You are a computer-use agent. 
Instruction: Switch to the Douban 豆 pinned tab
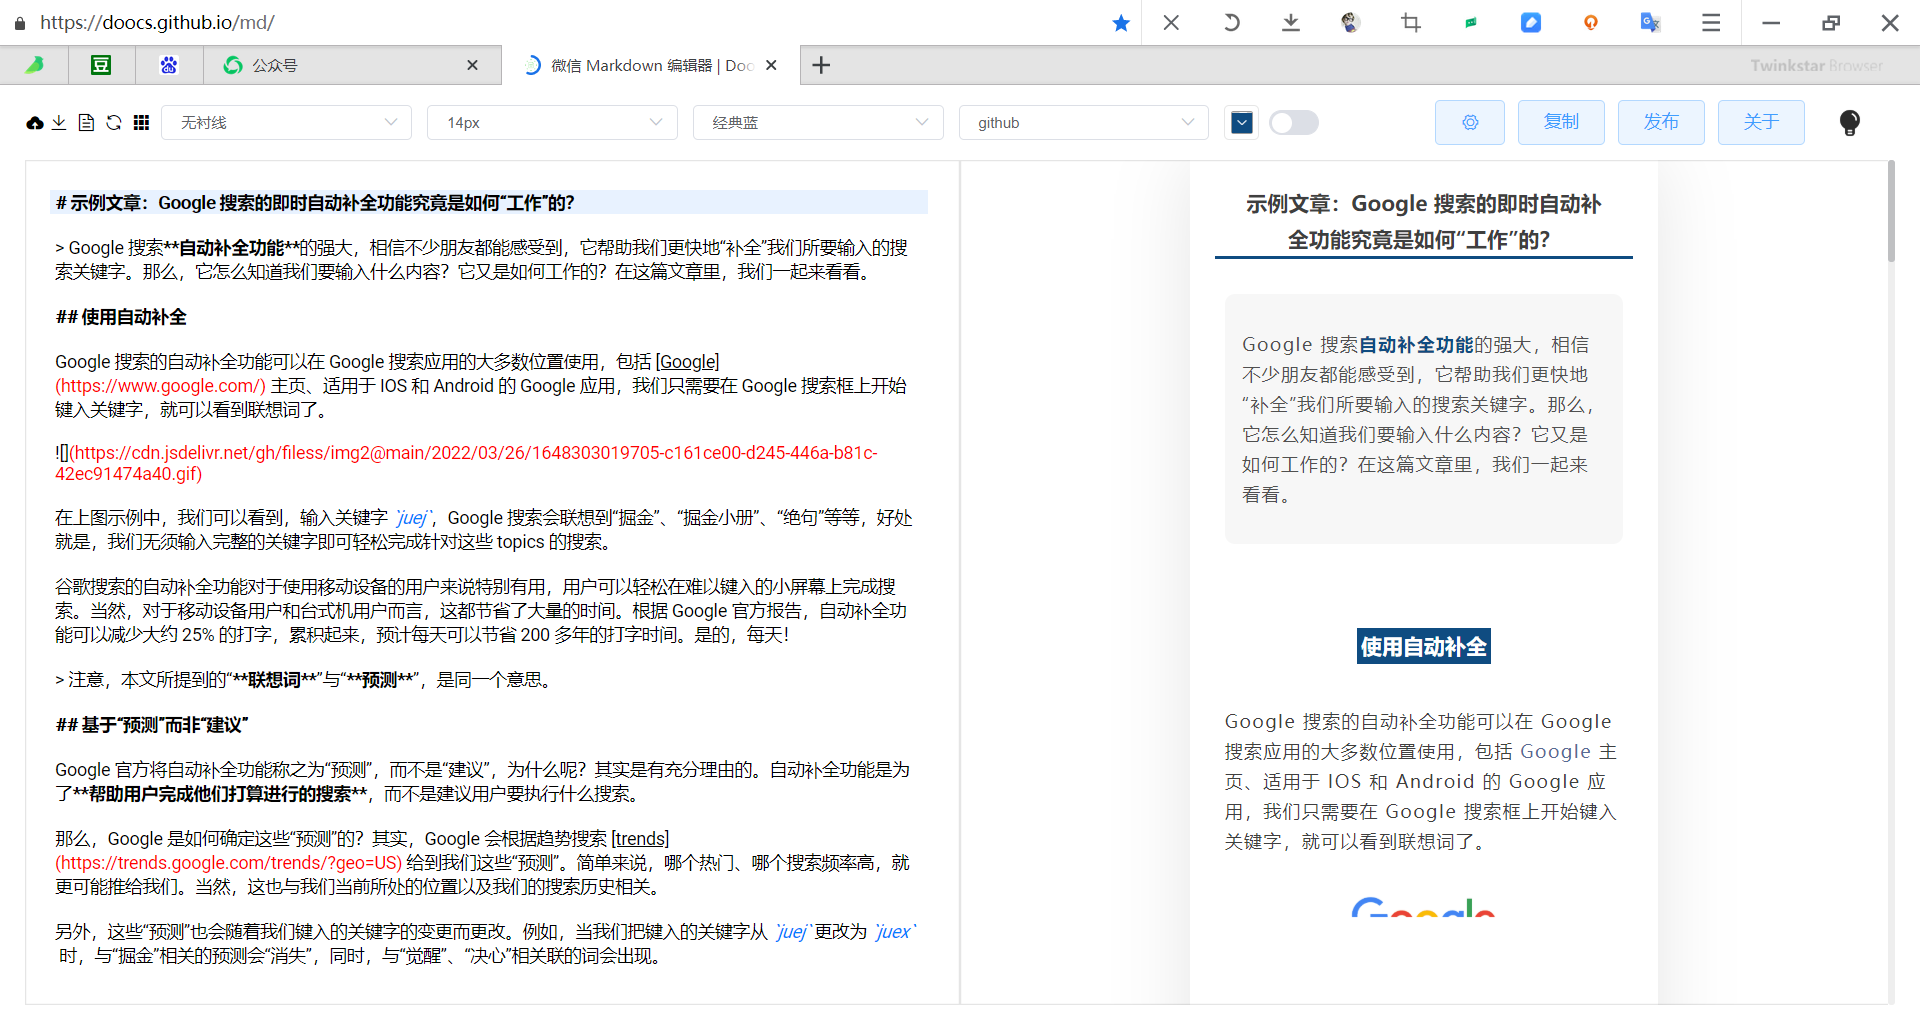click(101, 65)
